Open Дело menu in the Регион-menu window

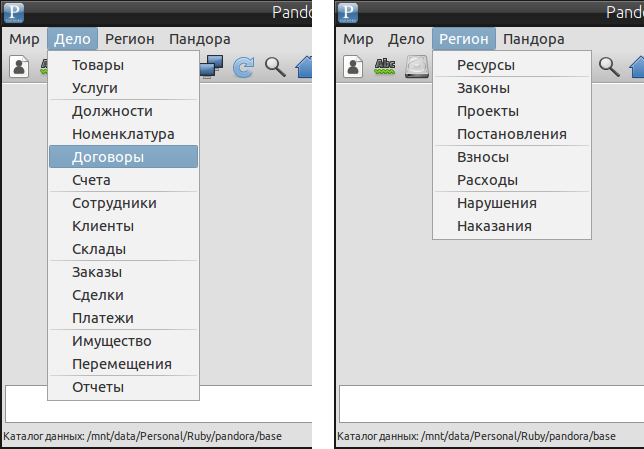tap(406, 39)
